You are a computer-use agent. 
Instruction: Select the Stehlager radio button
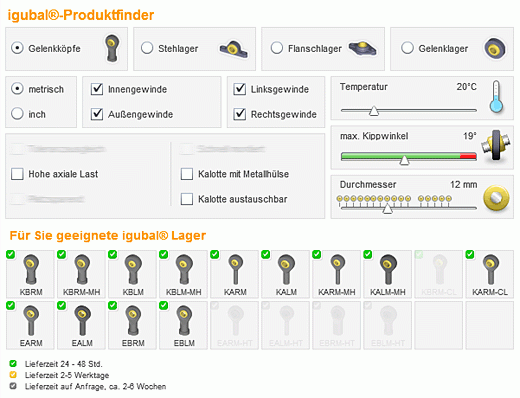pyautogui.click(x=147, y=48)
